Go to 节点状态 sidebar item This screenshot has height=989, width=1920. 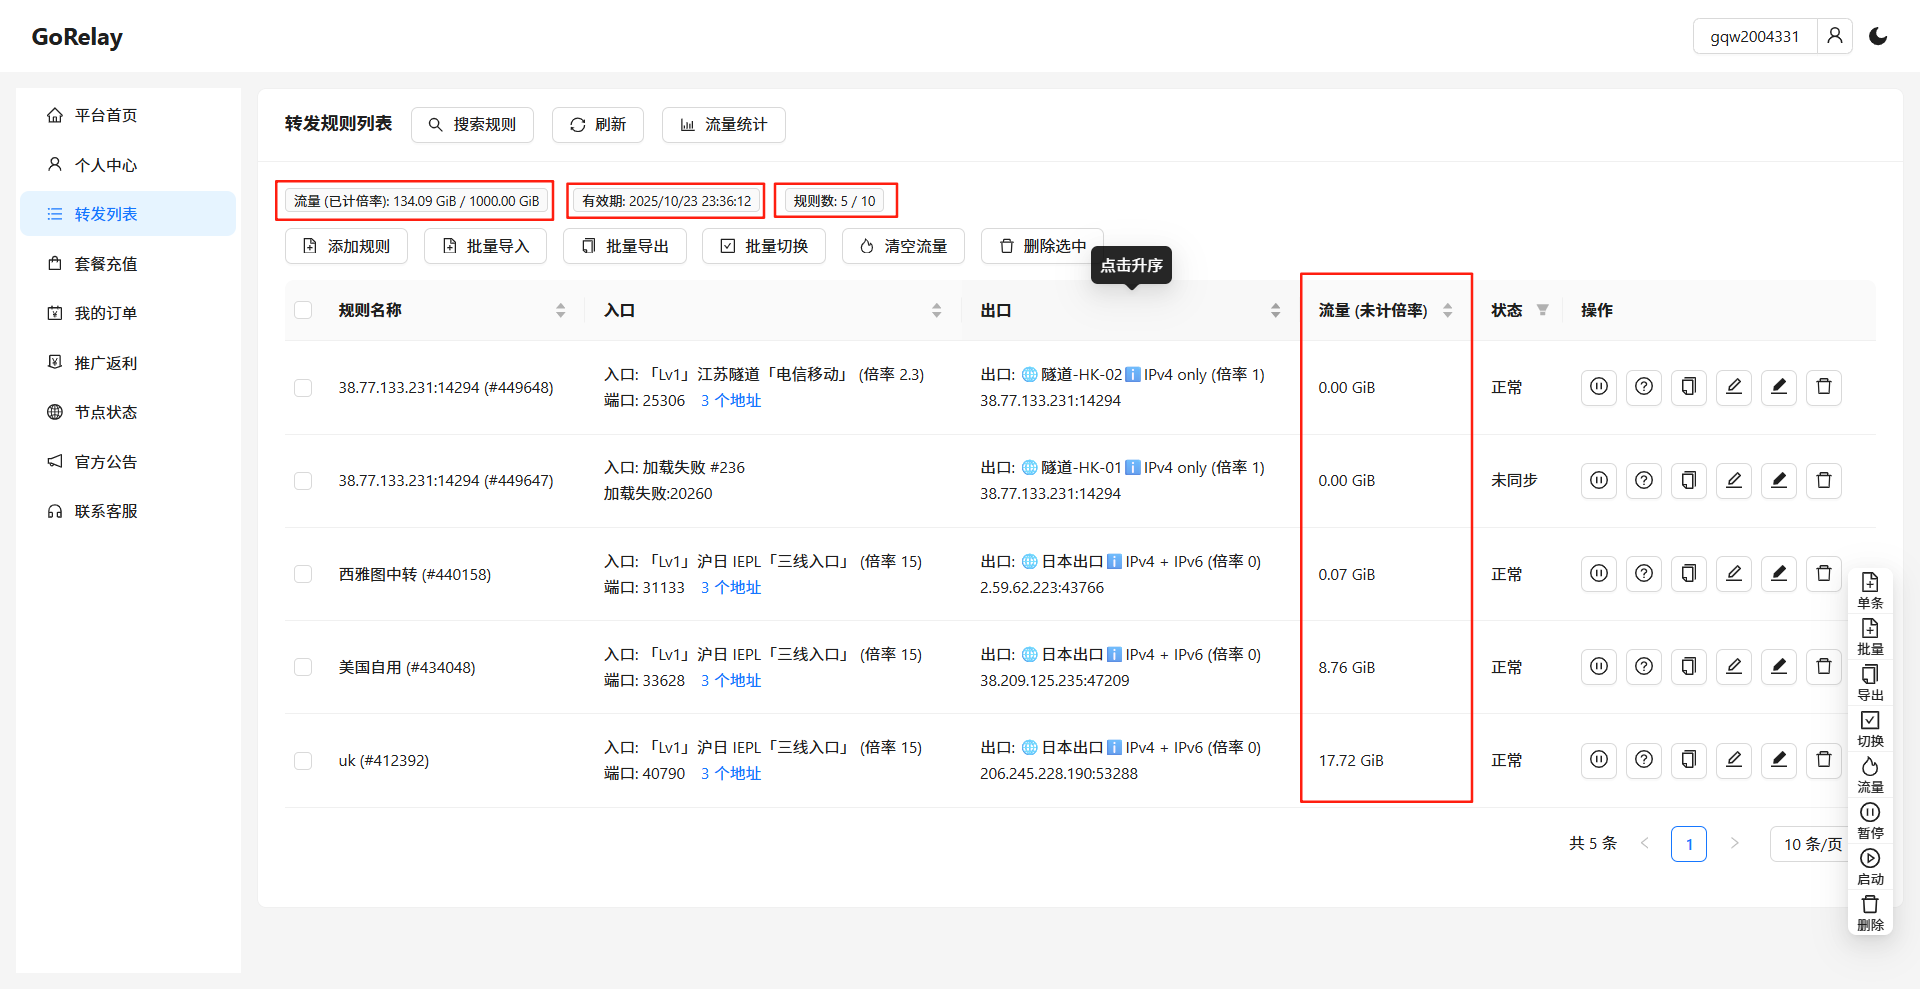106,412
